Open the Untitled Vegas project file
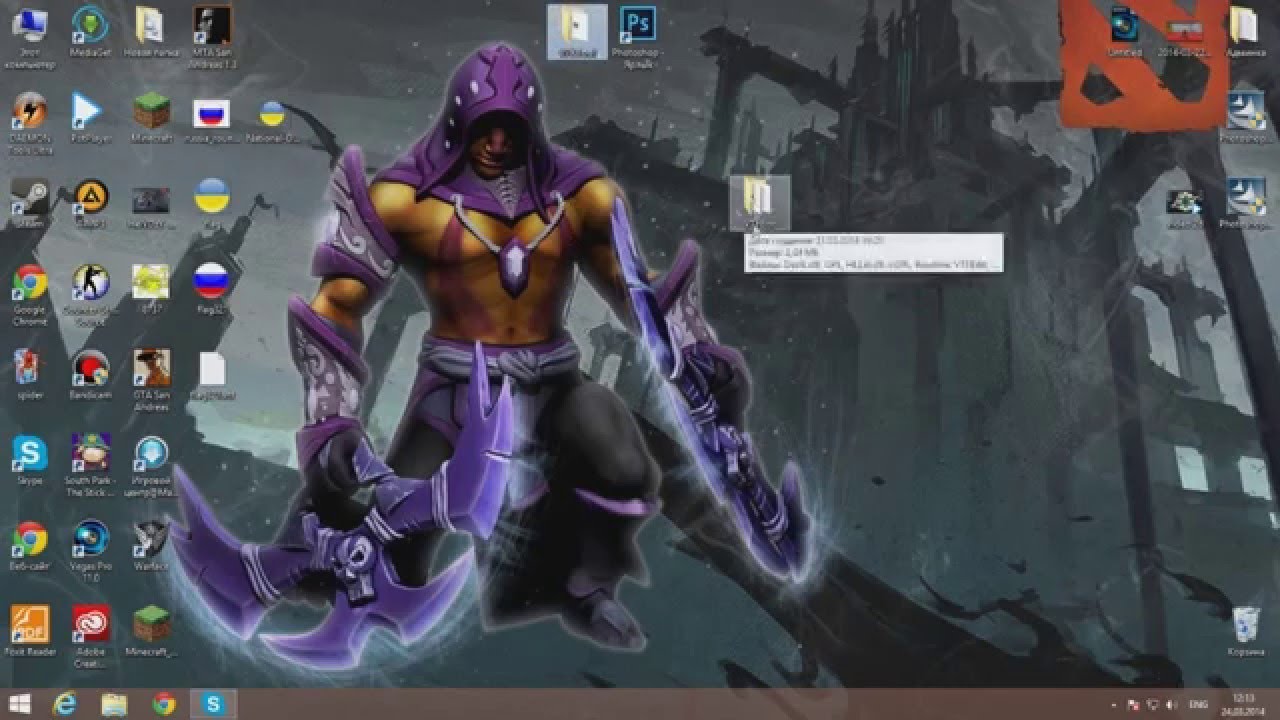Screen dimensions: 1280x720 click(1125, 32)
